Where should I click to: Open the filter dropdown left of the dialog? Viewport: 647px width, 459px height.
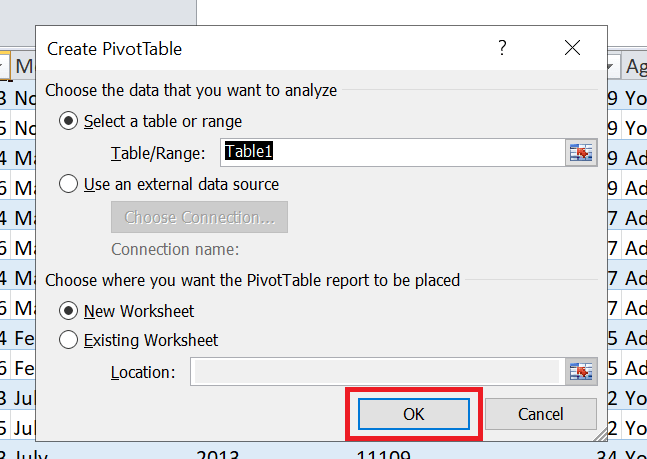pos(4,67)
